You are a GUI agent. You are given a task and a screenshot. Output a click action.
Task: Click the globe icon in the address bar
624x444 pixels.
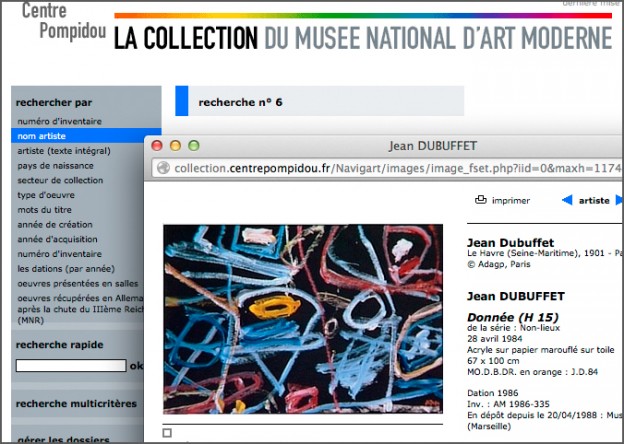pyautogui.click(x=163, y=168)
